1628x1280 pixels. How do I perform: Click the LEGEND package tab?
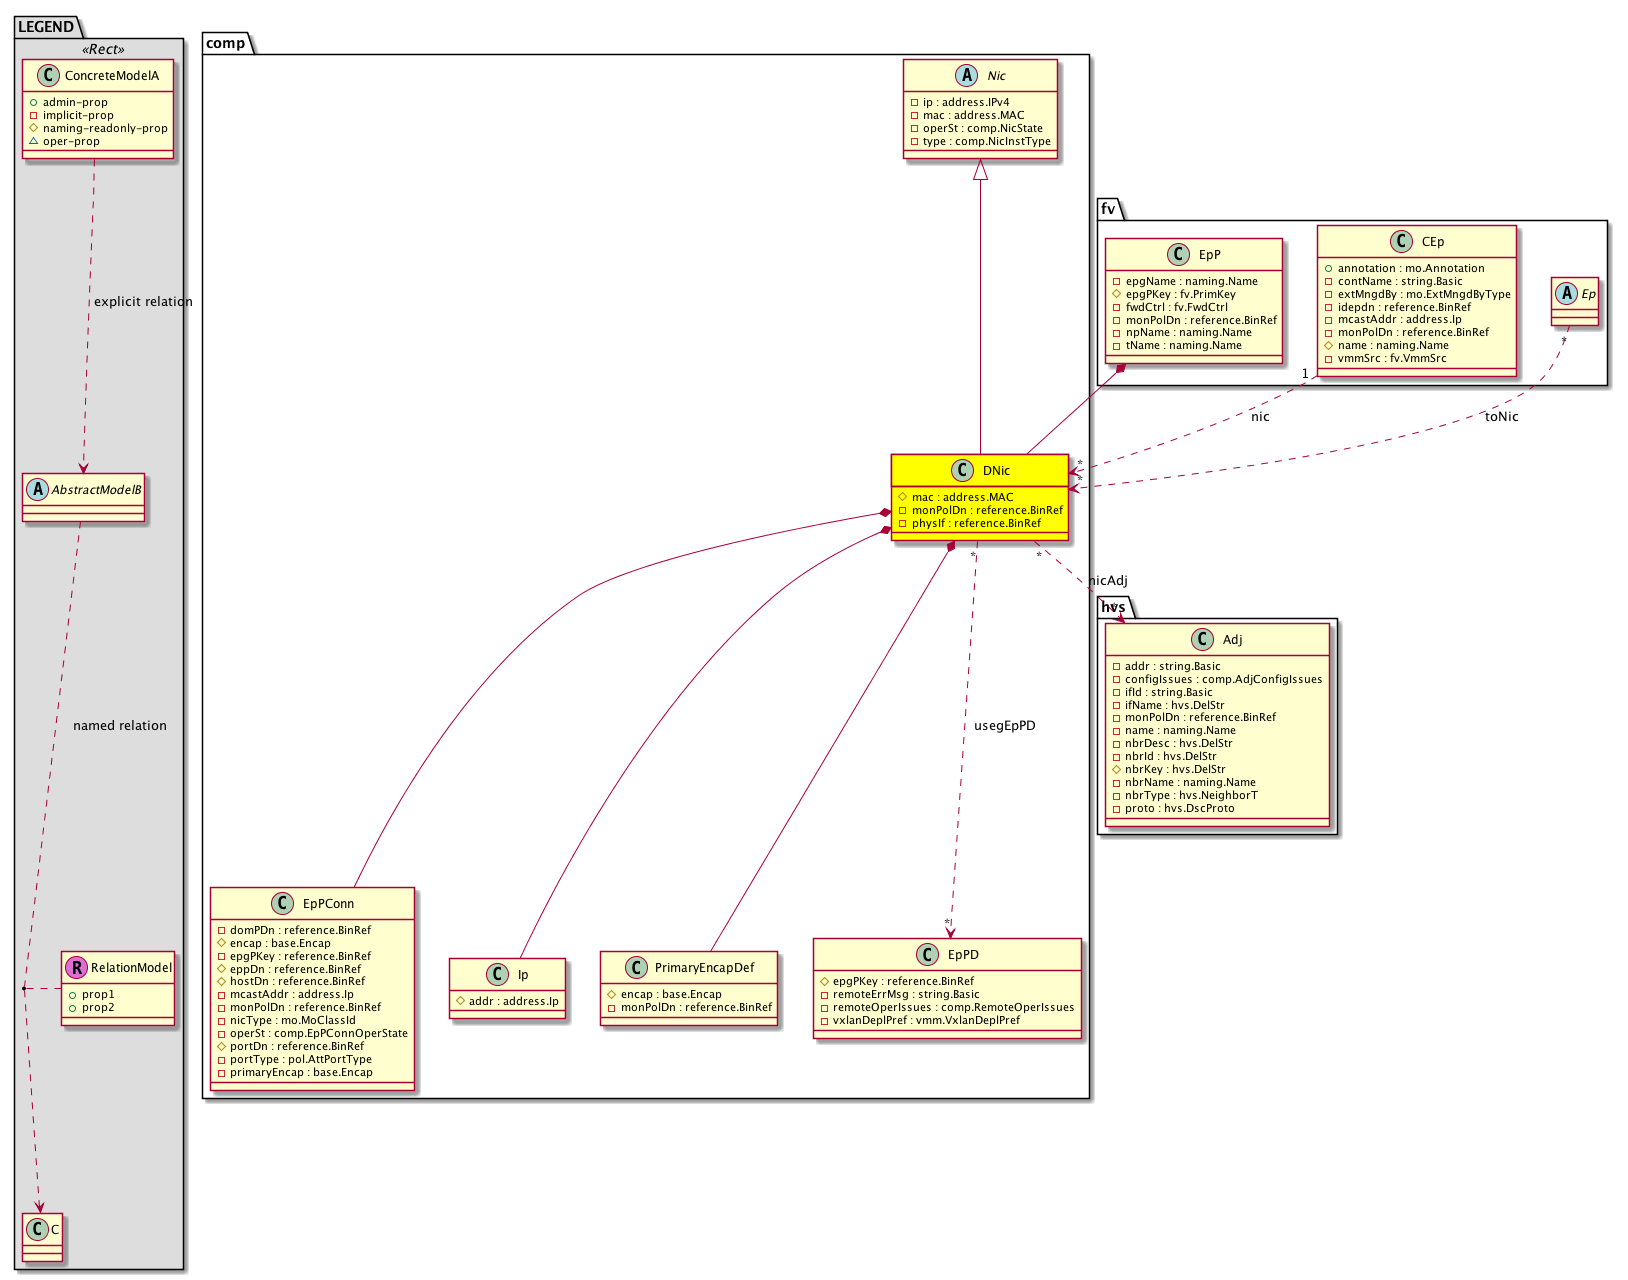coord(46,27)
